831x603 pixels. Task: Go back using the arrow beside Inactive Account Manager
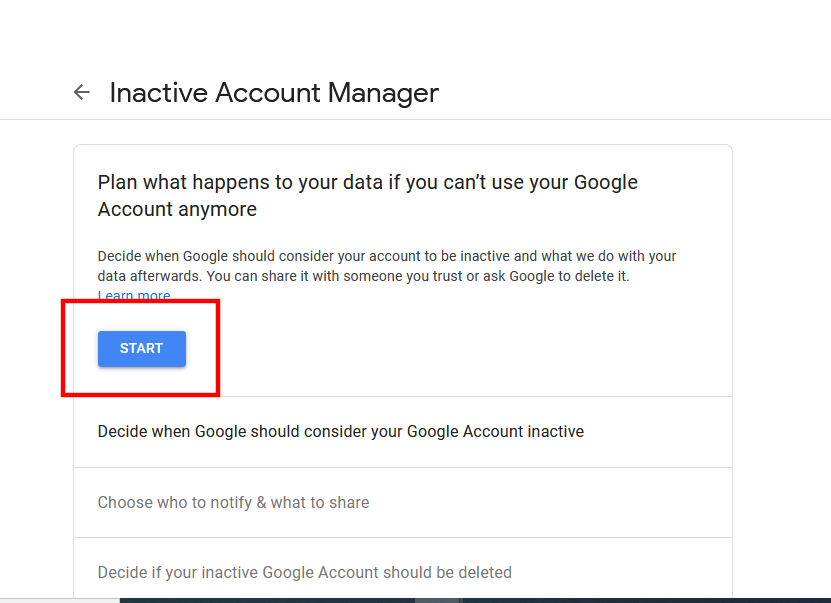tap(82, 92)
